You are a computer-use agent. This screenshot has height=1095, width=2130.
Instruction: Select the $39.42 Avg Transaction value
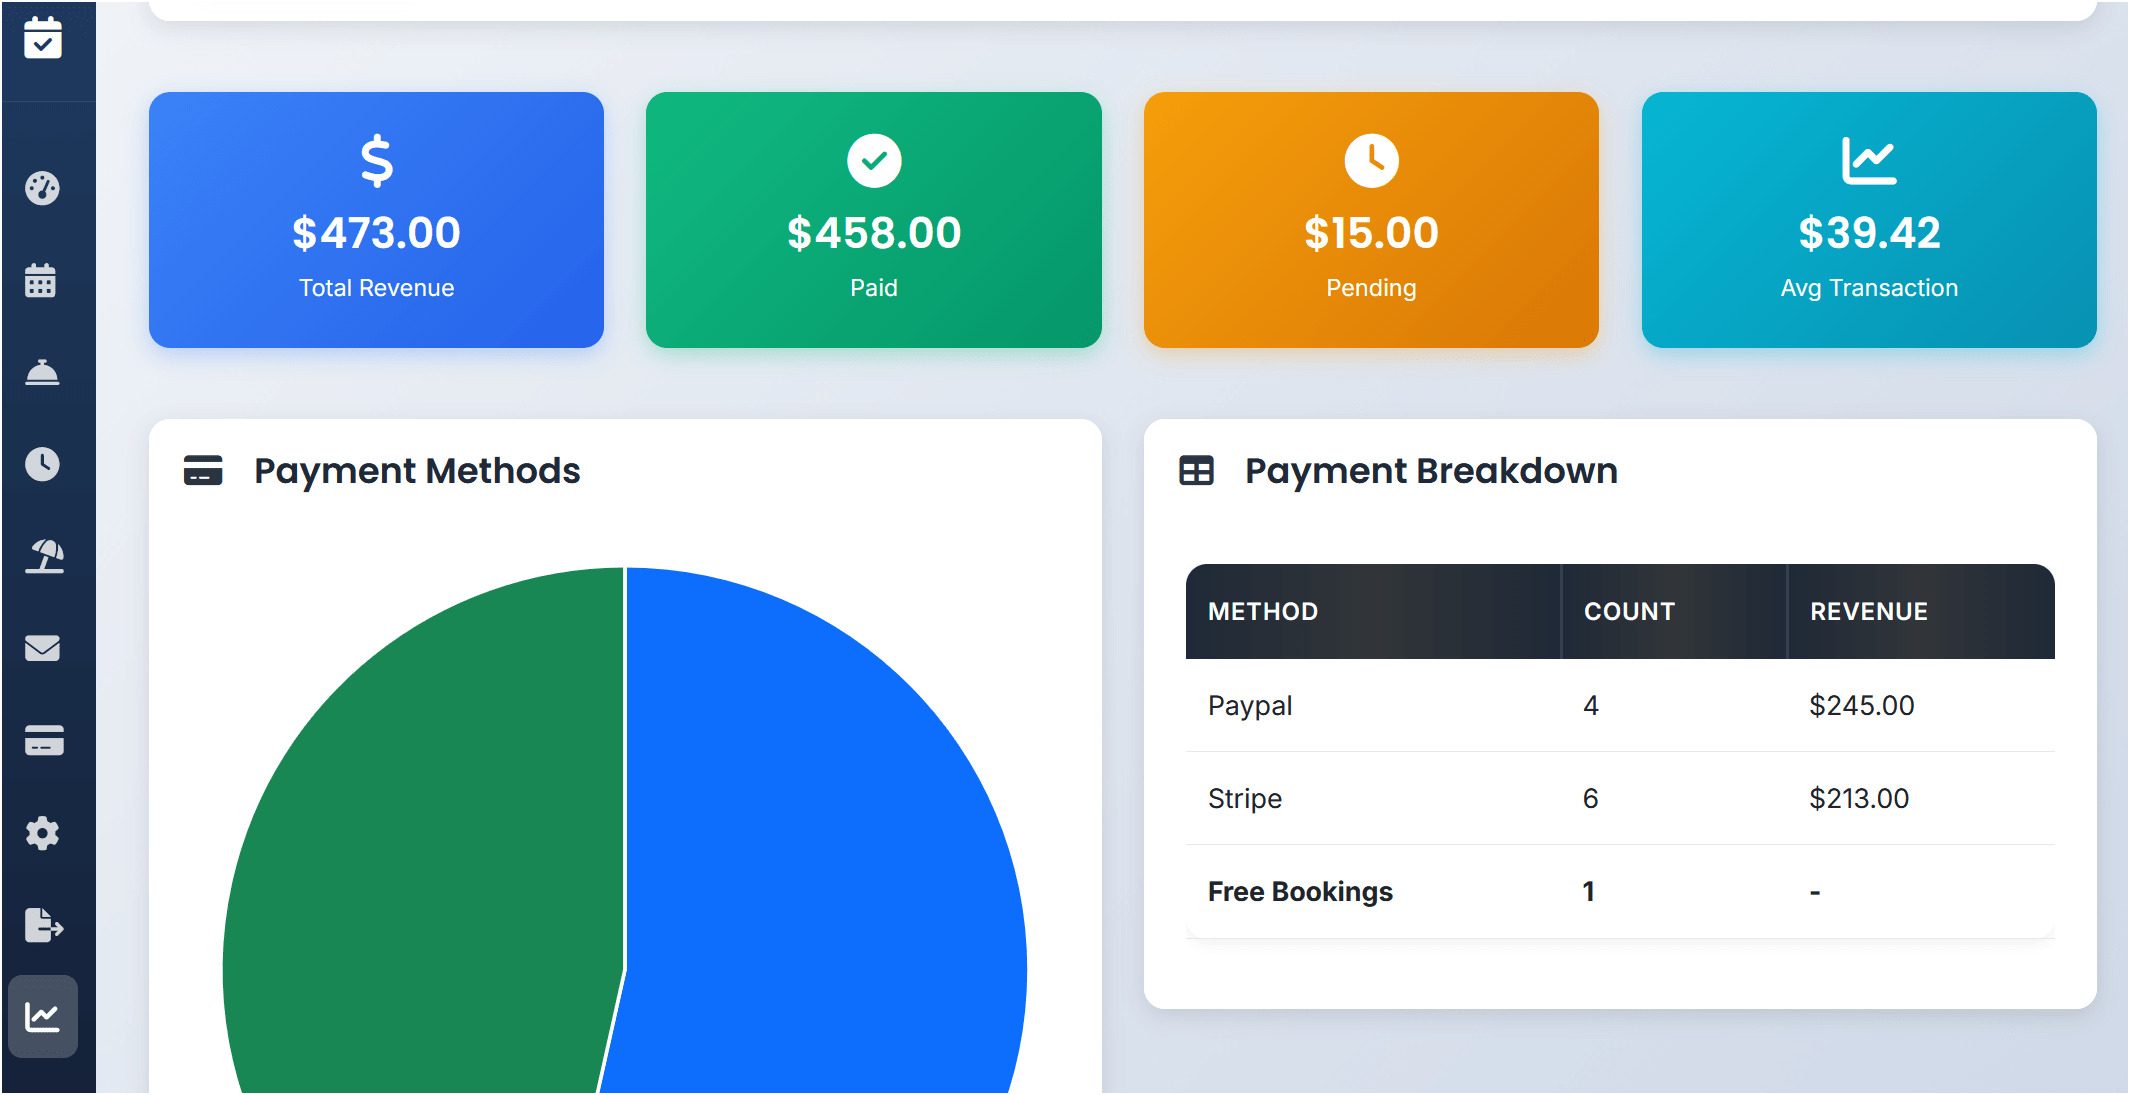tap(1869, 233)
